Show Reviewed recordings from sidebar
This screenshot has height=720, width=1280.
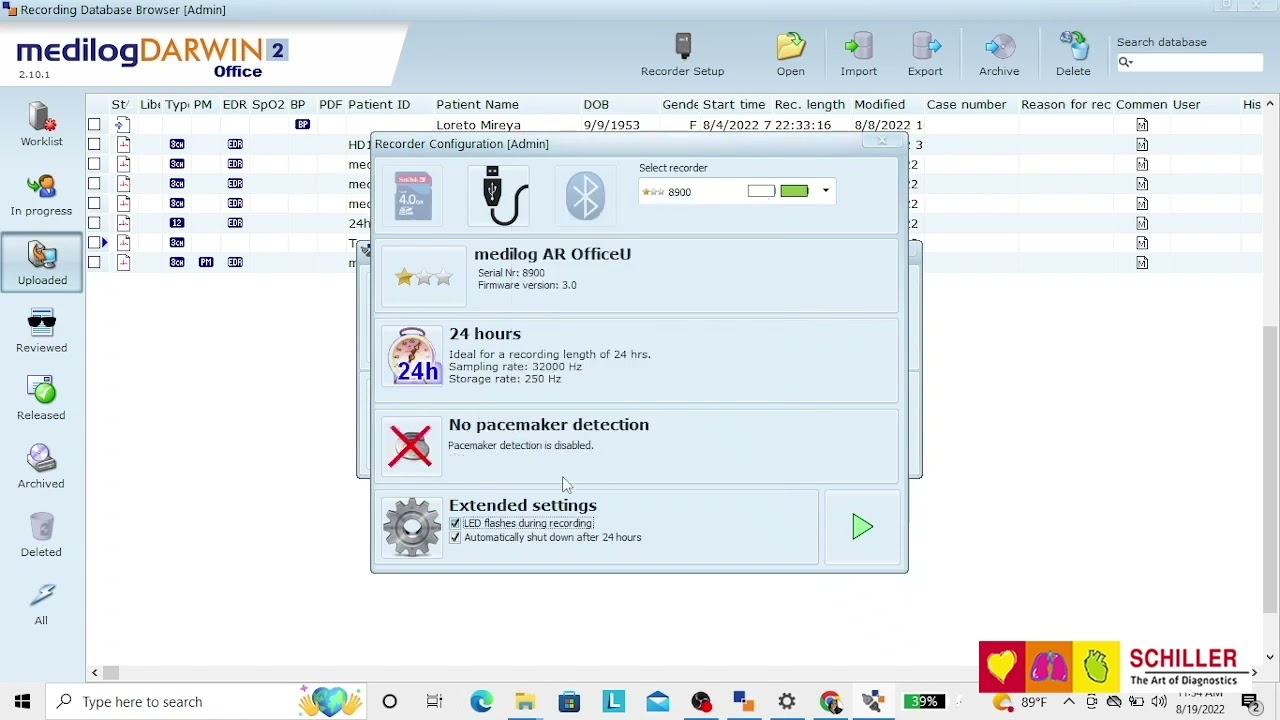(41, 331)
